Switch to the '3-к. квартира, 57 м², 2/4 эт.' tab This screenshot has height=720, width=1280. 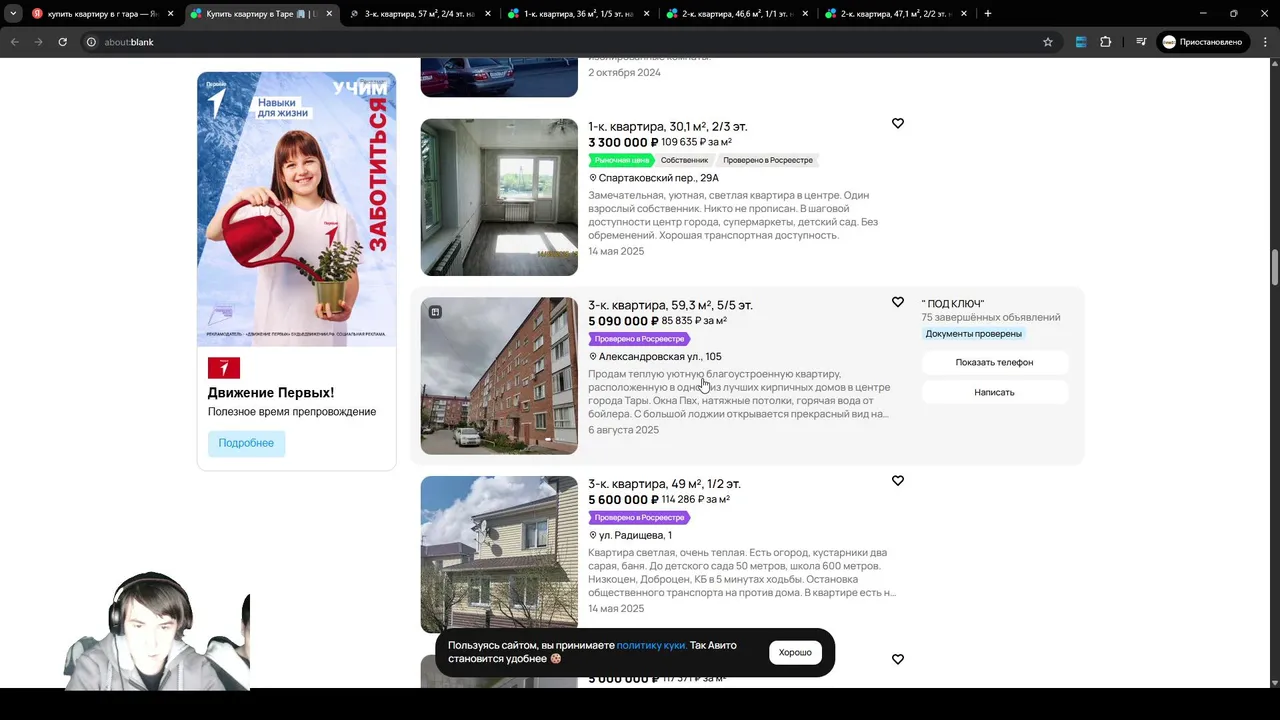420,14
